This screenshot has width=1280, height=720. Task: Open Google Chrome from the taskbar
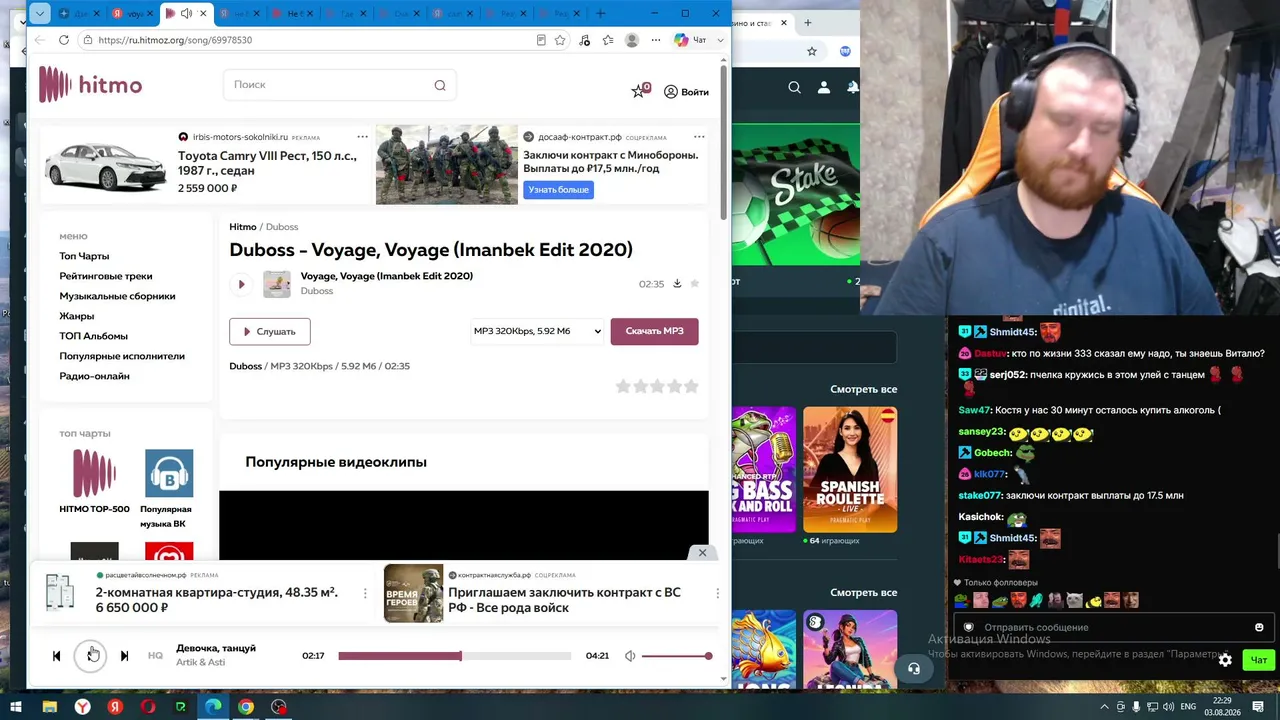click(x=246, y=707)
